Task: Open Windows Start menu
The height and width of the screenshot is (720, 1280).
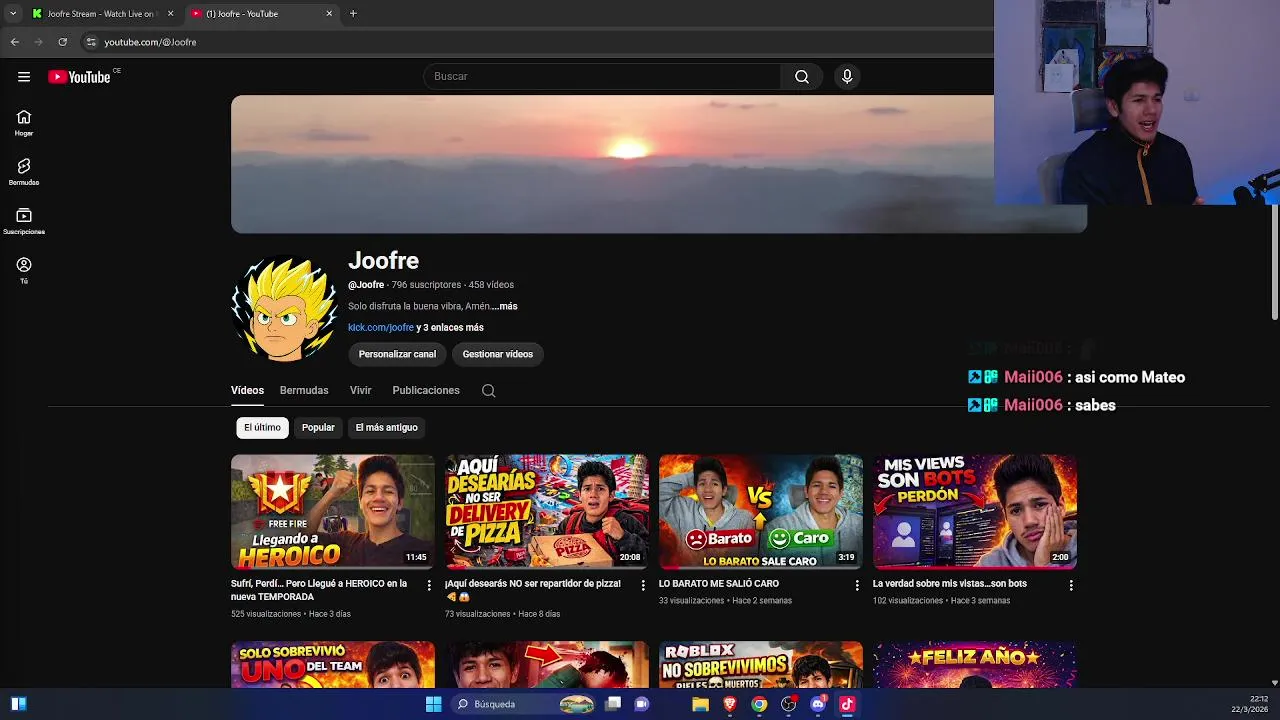Action: pos(433,704)
